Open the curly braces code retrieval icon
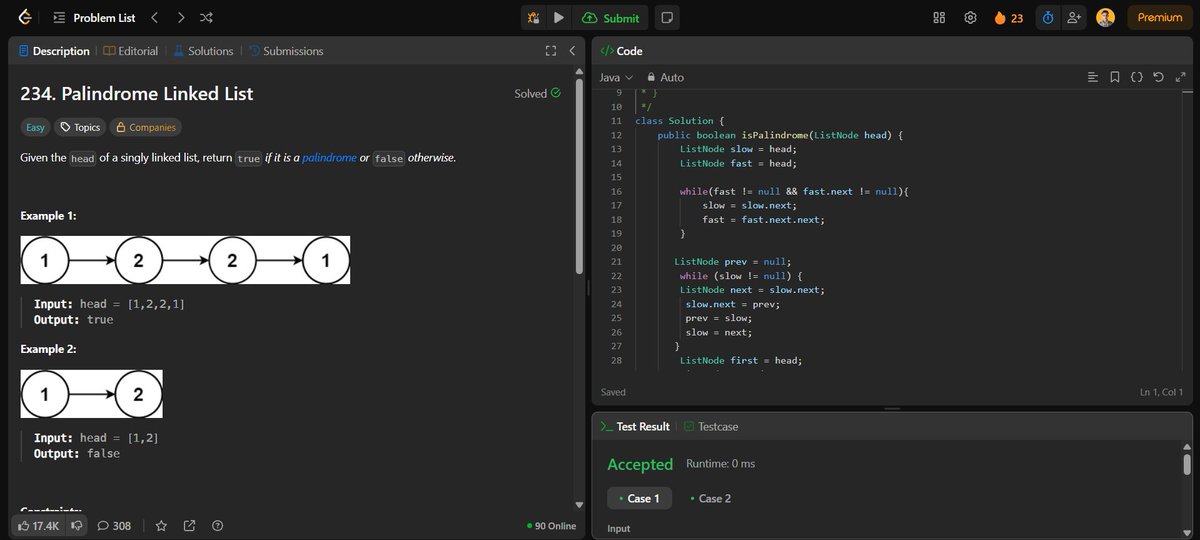 click(x=1136, y=77)
